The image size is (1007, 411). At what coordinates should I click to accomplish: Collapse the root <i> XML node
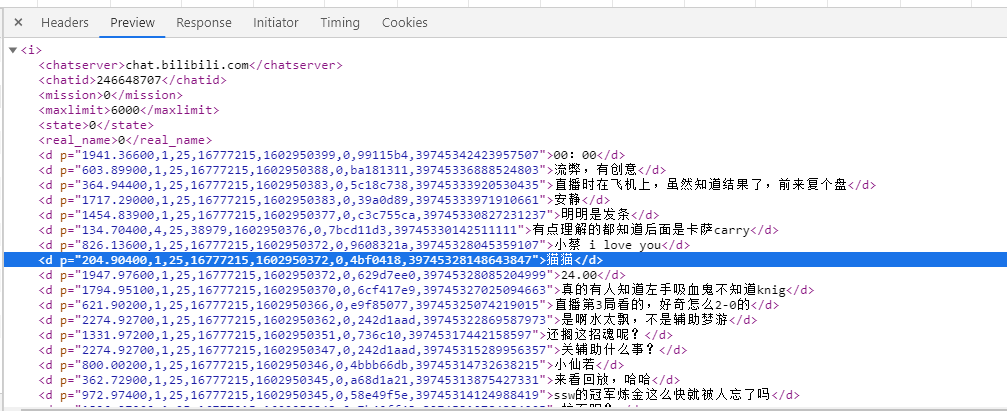pos(13,50)
